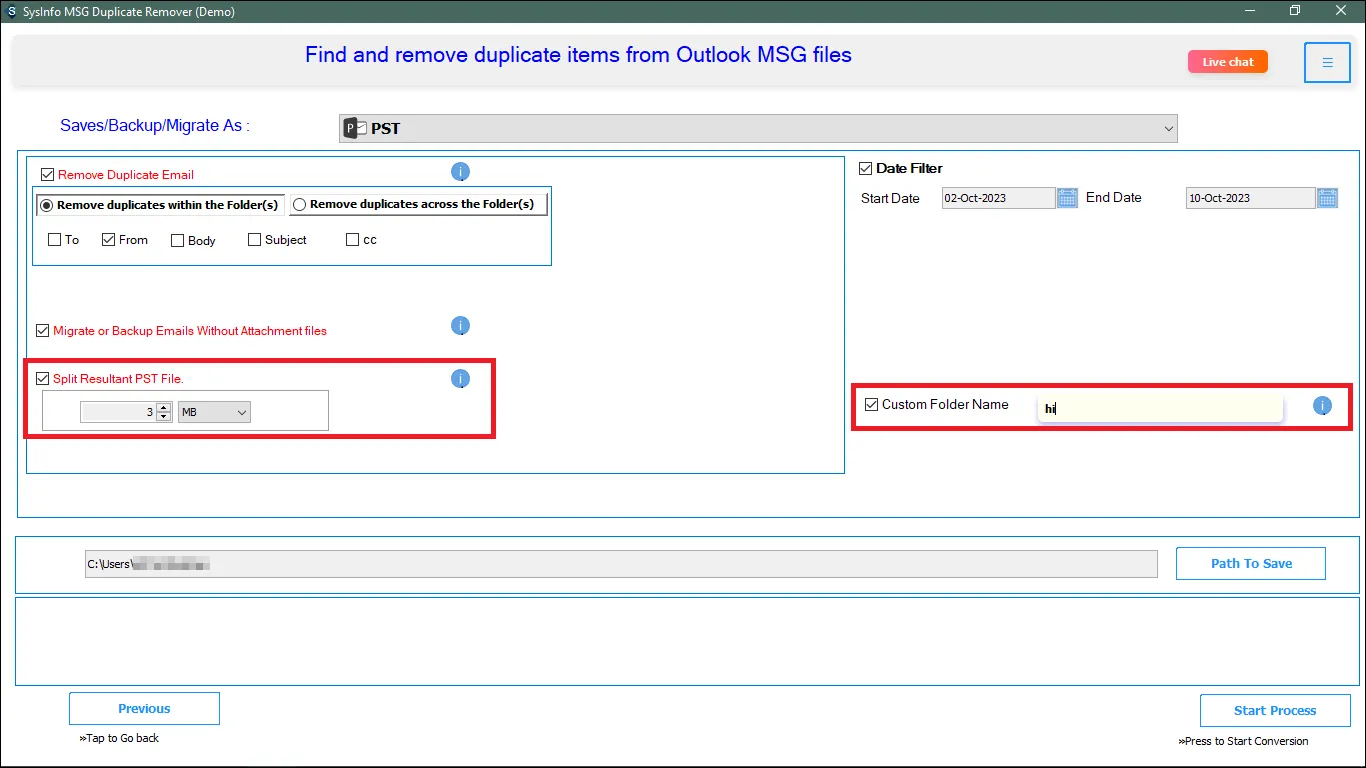The height and width of the screenshot is (768, 1366).
Task: Select Remove duplicates across the Folder(s)
Action: coord(299,205)
